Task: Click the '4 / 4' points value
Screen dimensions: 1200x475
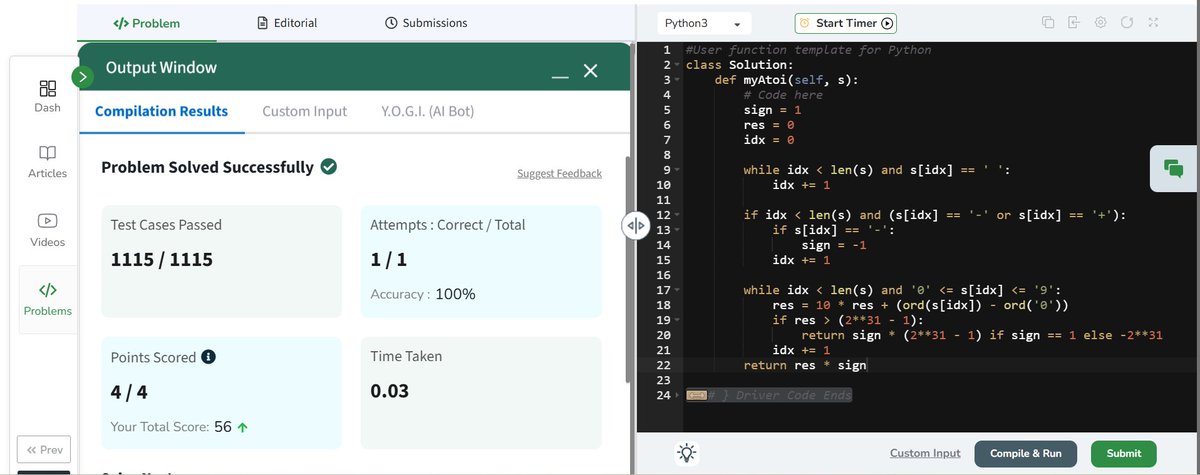Action: point(127,391)
